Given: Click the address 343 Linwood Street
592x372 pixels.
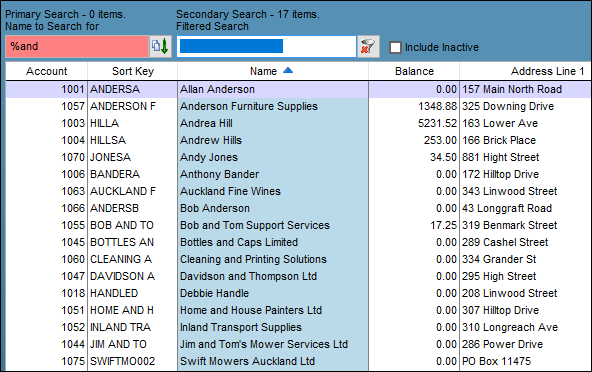Looking at the screenshot, I should 510,191.
